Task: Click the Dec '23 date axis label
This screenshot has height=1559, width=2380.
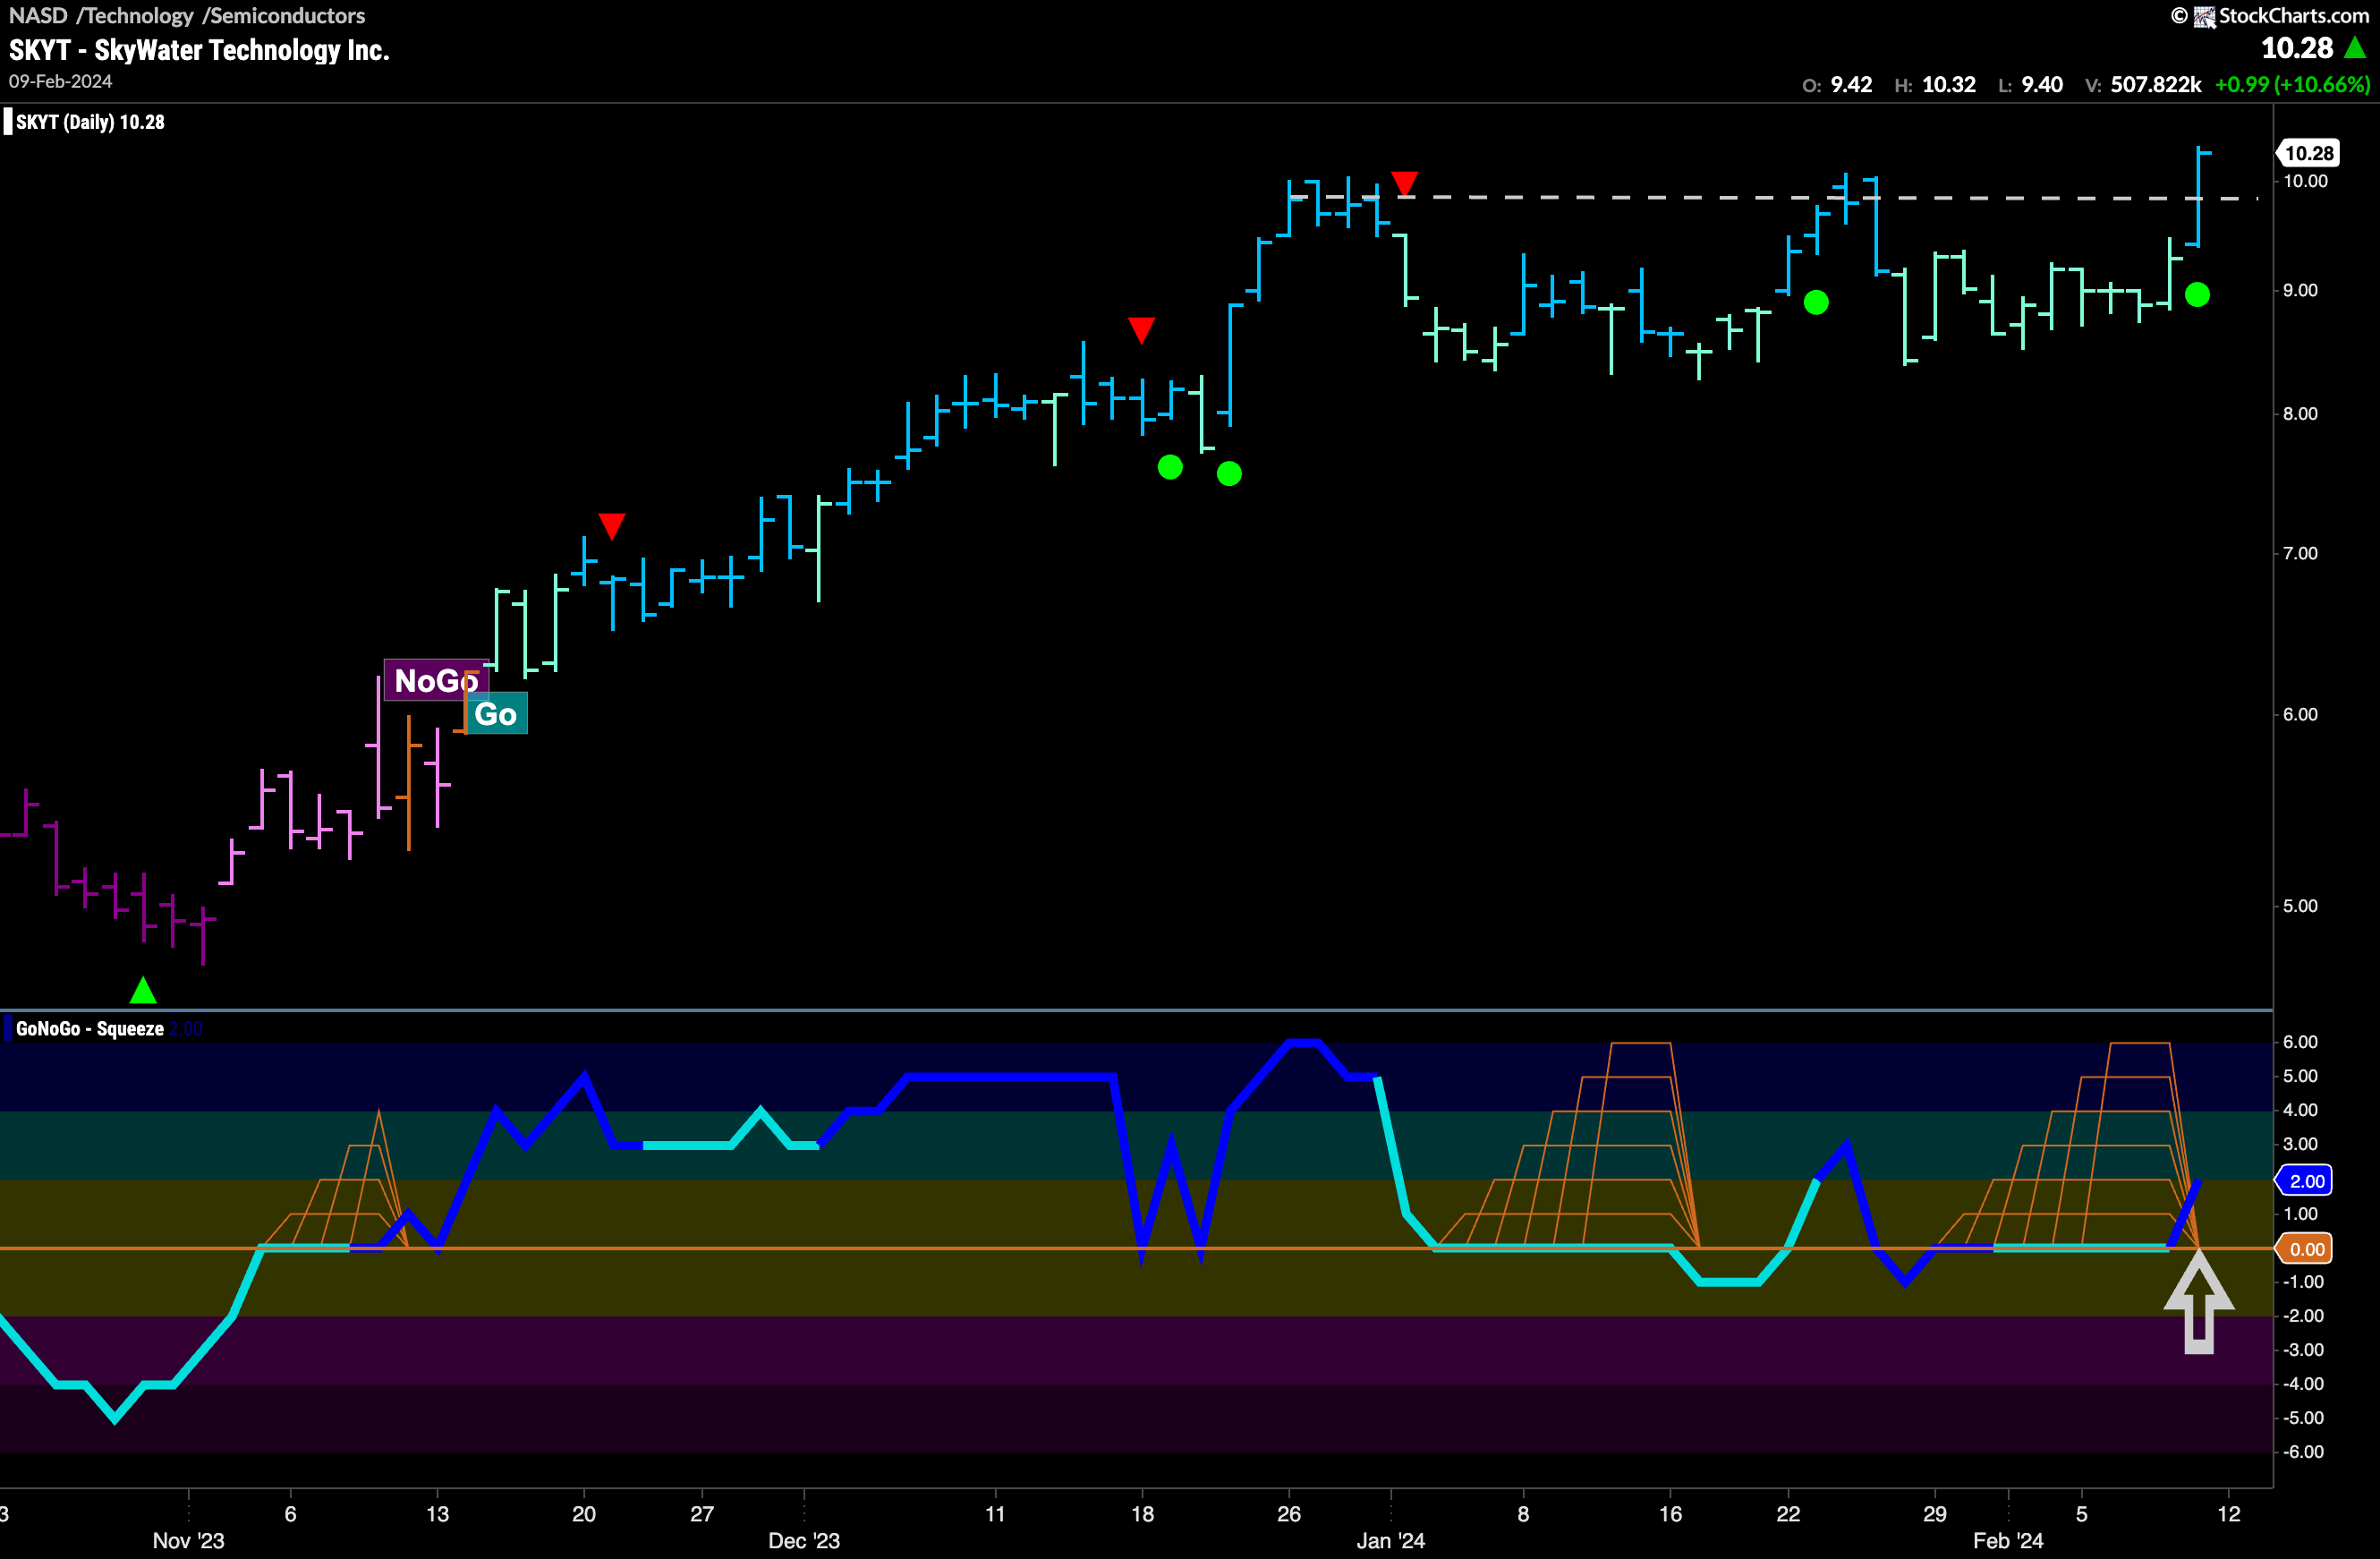Action: 804,1540
